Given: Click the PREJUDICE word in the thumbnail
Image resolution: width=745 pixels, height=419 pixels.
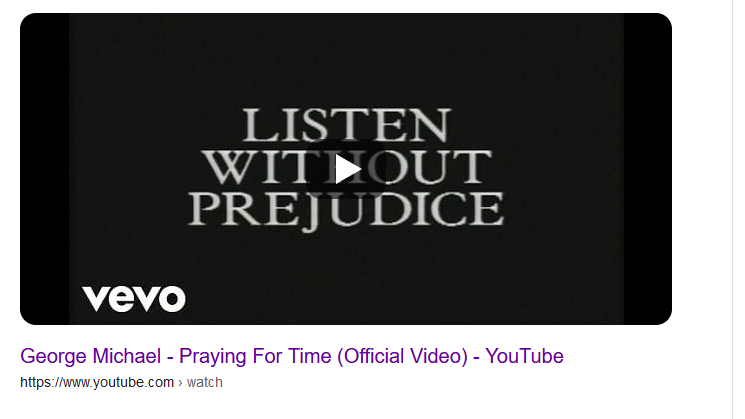Looking at the screenshot, I should coord(346,210).
